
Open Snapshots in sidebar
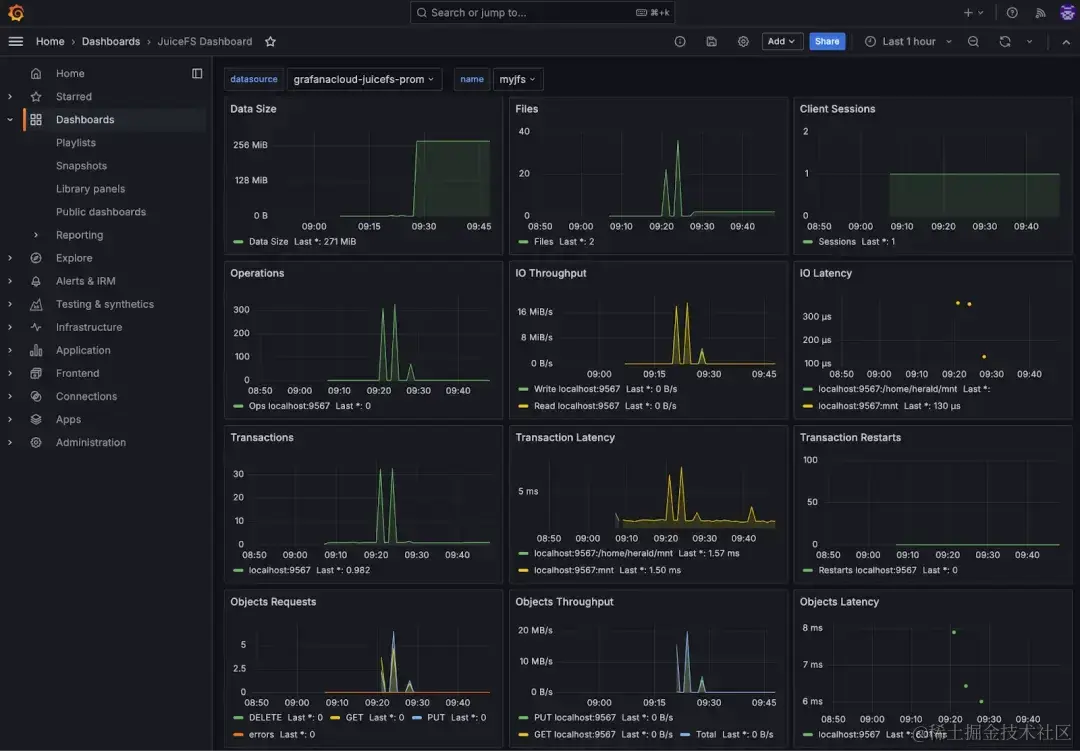click(x=81, y=165)
